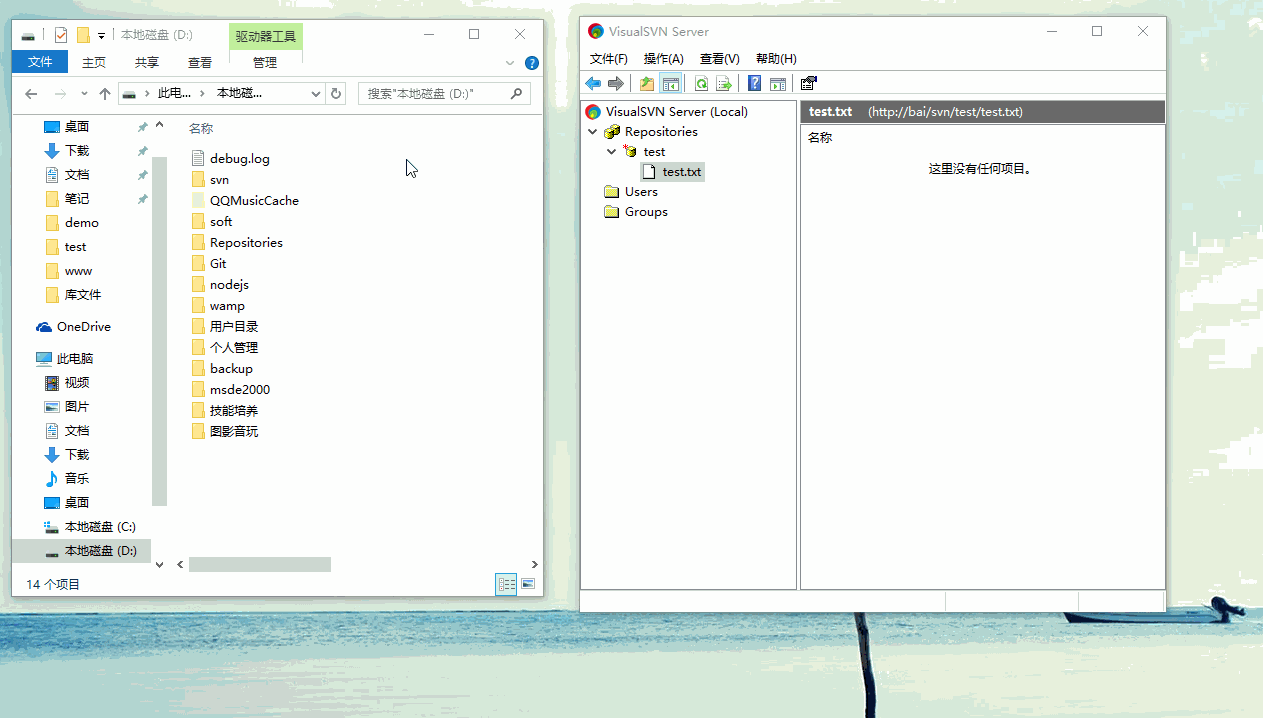
Task: Click the Explorer help question mark icon
Action: 532,63
